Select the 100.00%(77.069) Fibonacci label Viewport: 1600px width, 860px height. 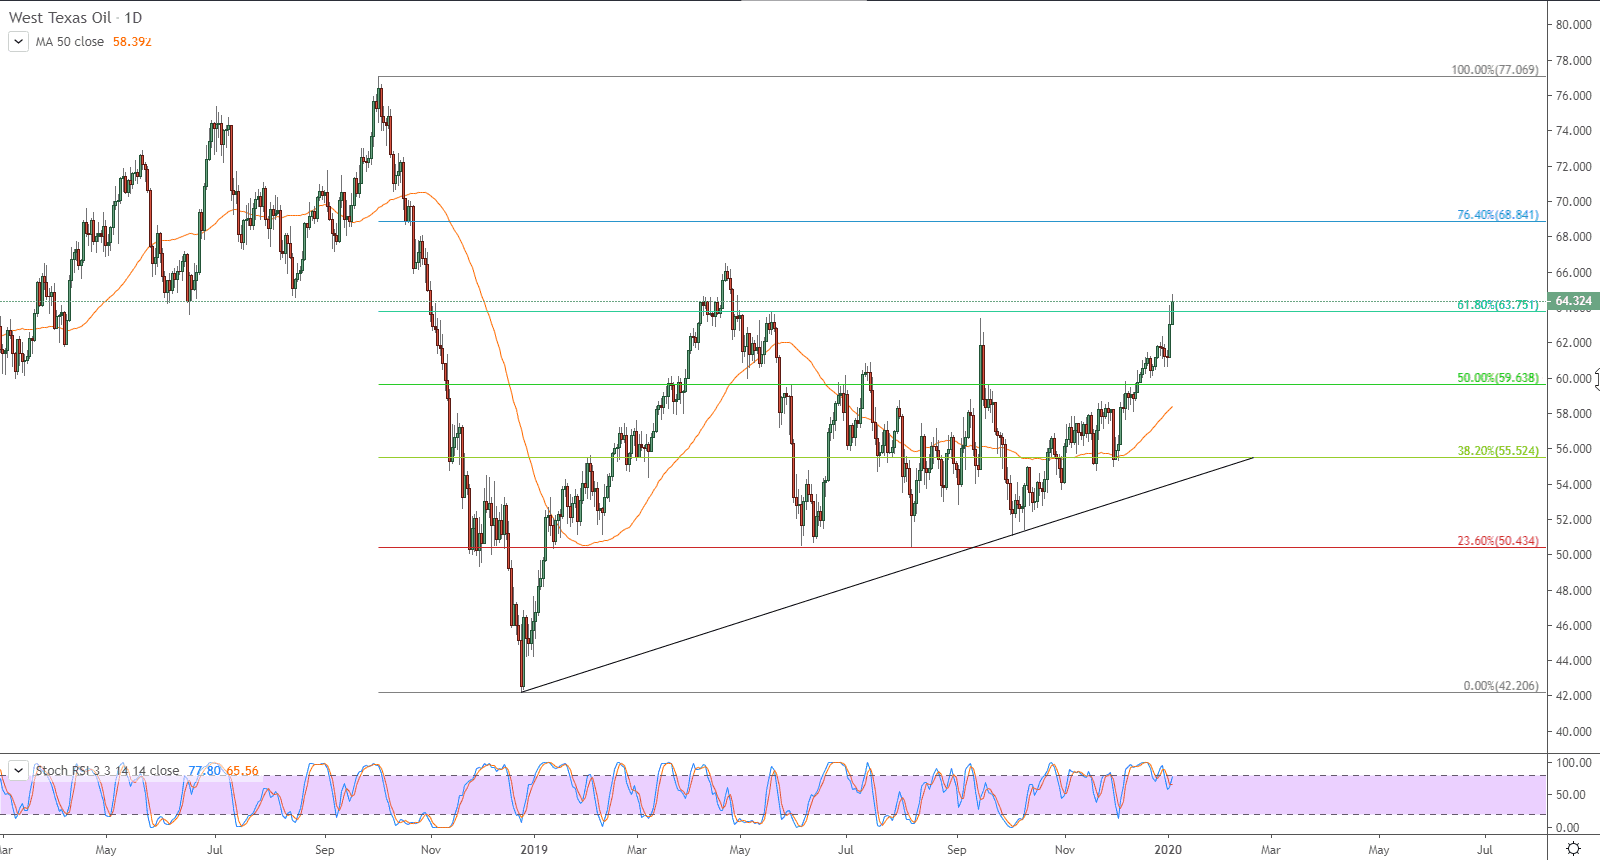tap(1495, 70)
